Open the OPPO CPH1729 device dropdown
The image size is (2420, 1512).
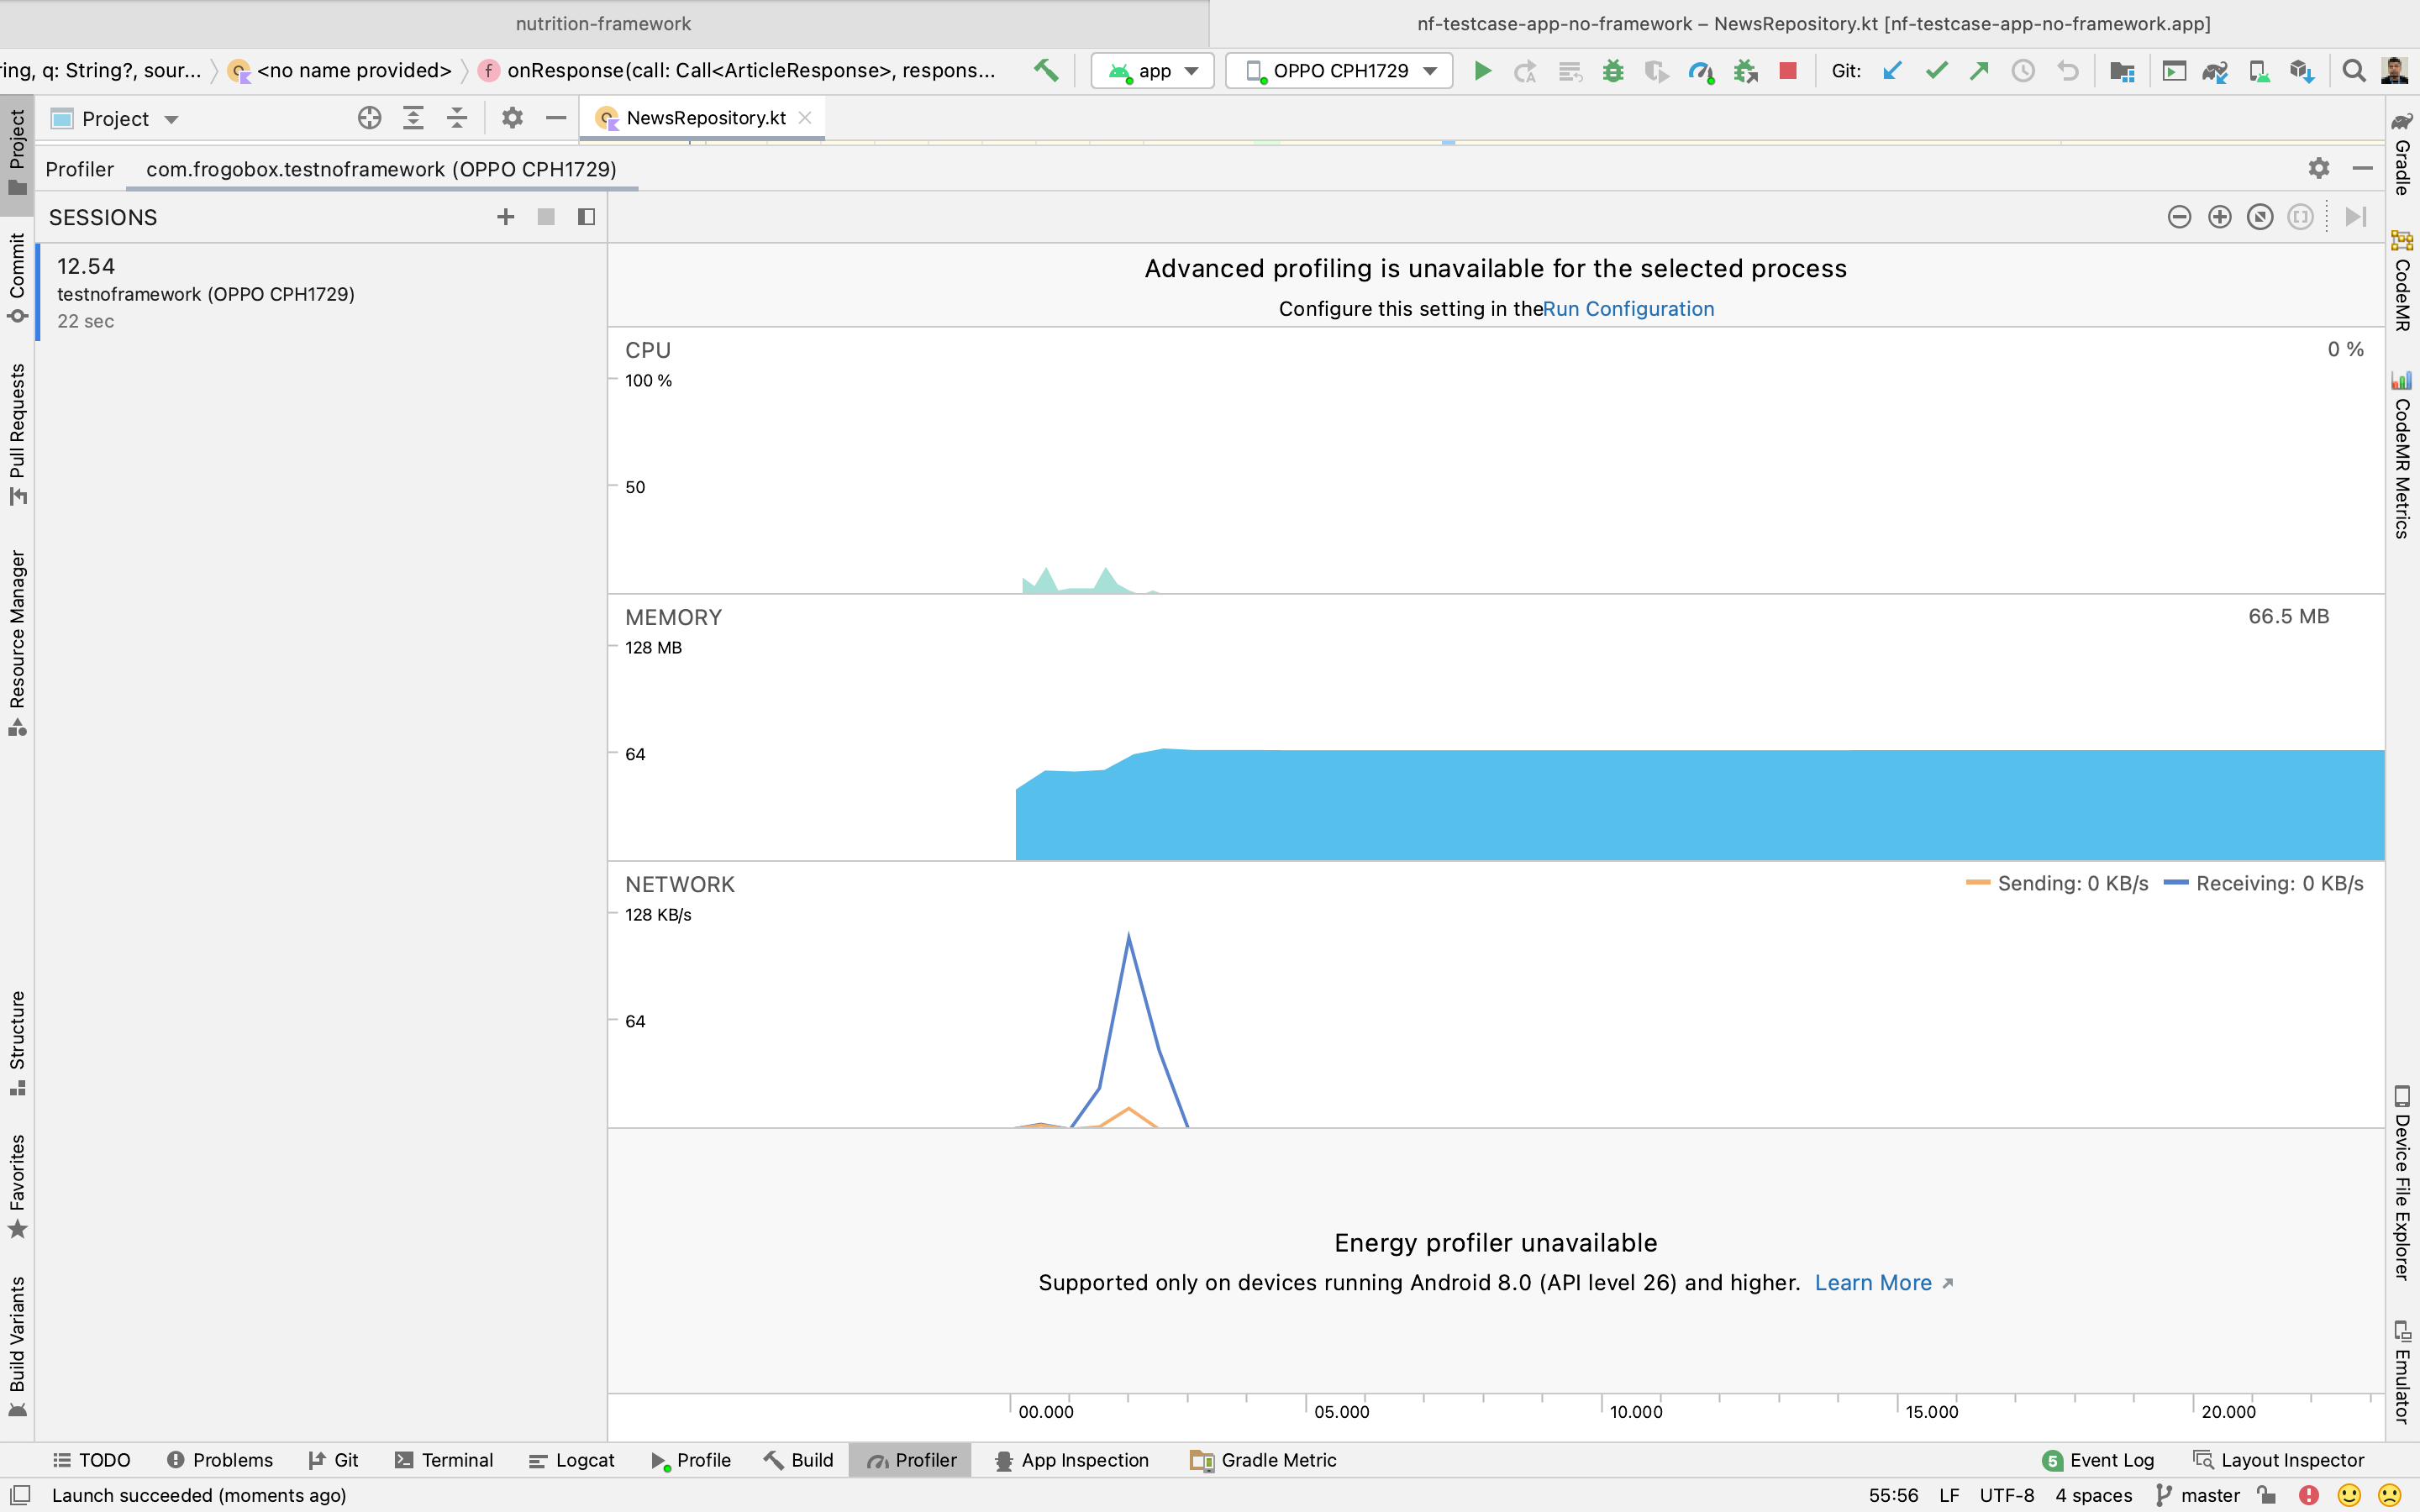tap(1339, 71)
